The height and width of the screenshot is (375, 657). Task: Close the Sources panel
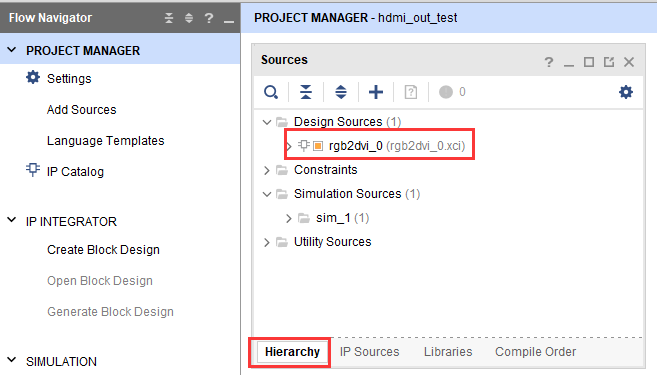[629, 62]
